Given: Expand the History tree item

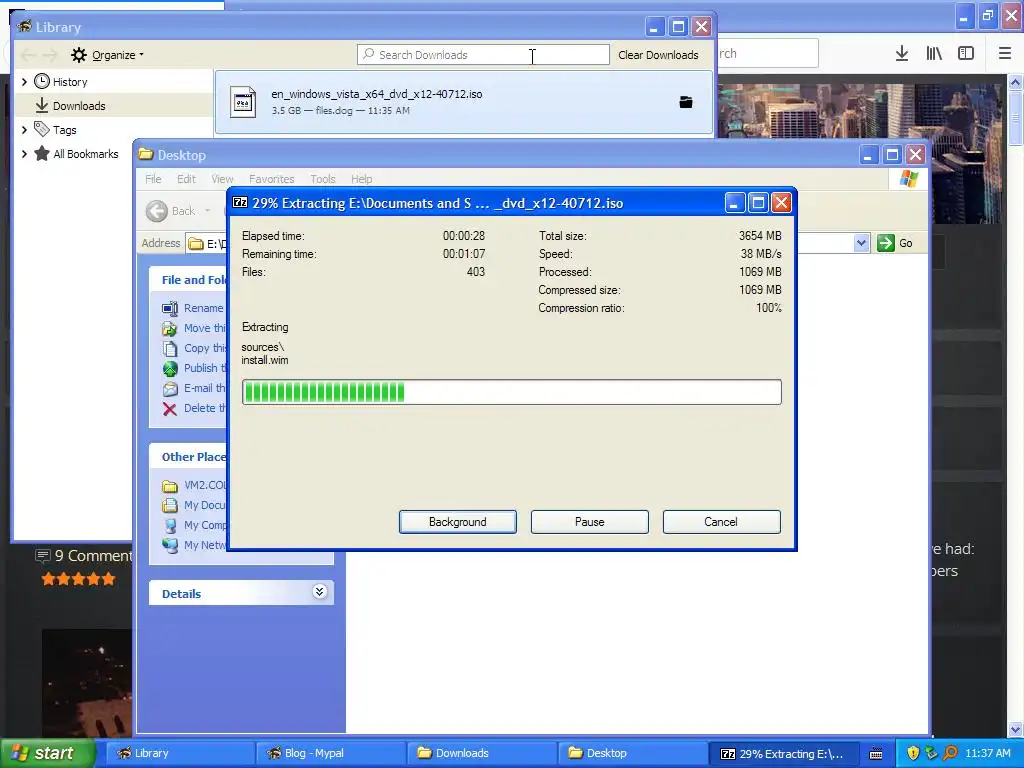Looking at the screenshot, I should coord(24,82).
